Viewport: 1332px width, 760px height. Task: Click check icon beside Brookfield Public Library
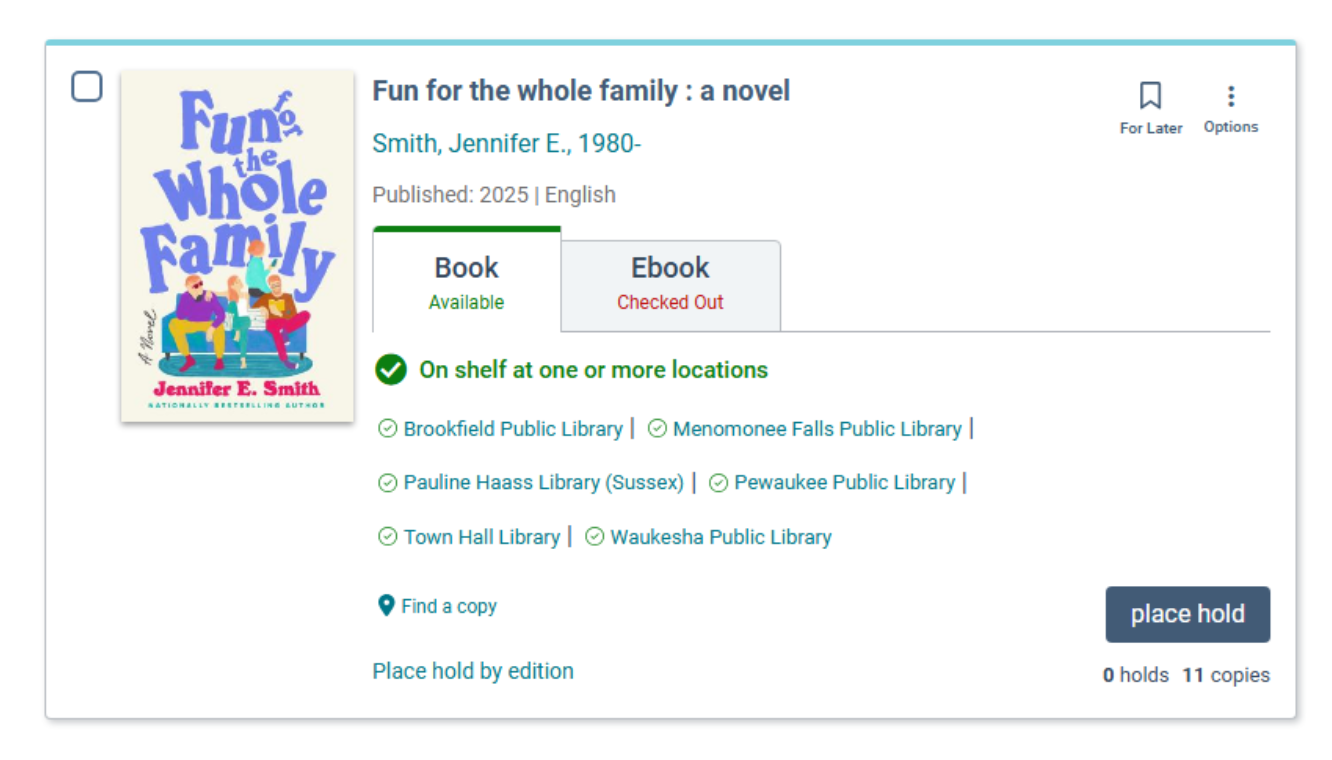(388, 429)
